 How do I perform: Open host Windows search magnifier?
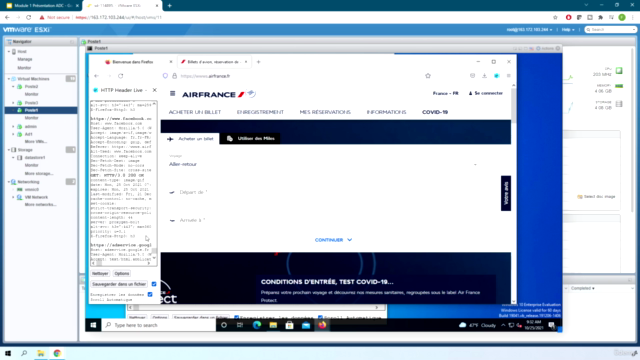24,353
